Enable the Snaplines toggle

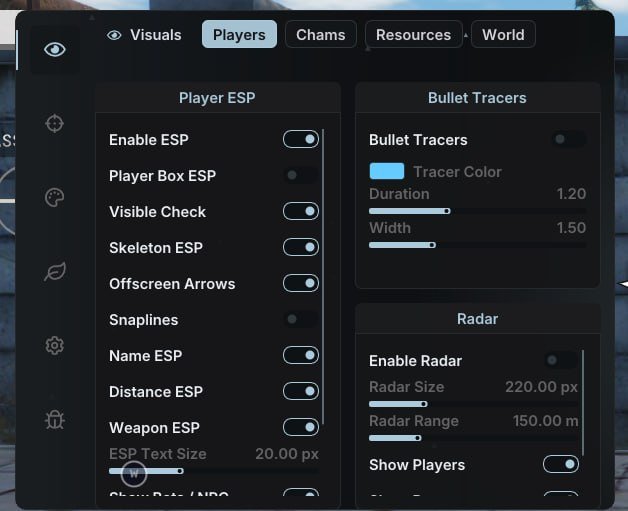click(301, 319)
